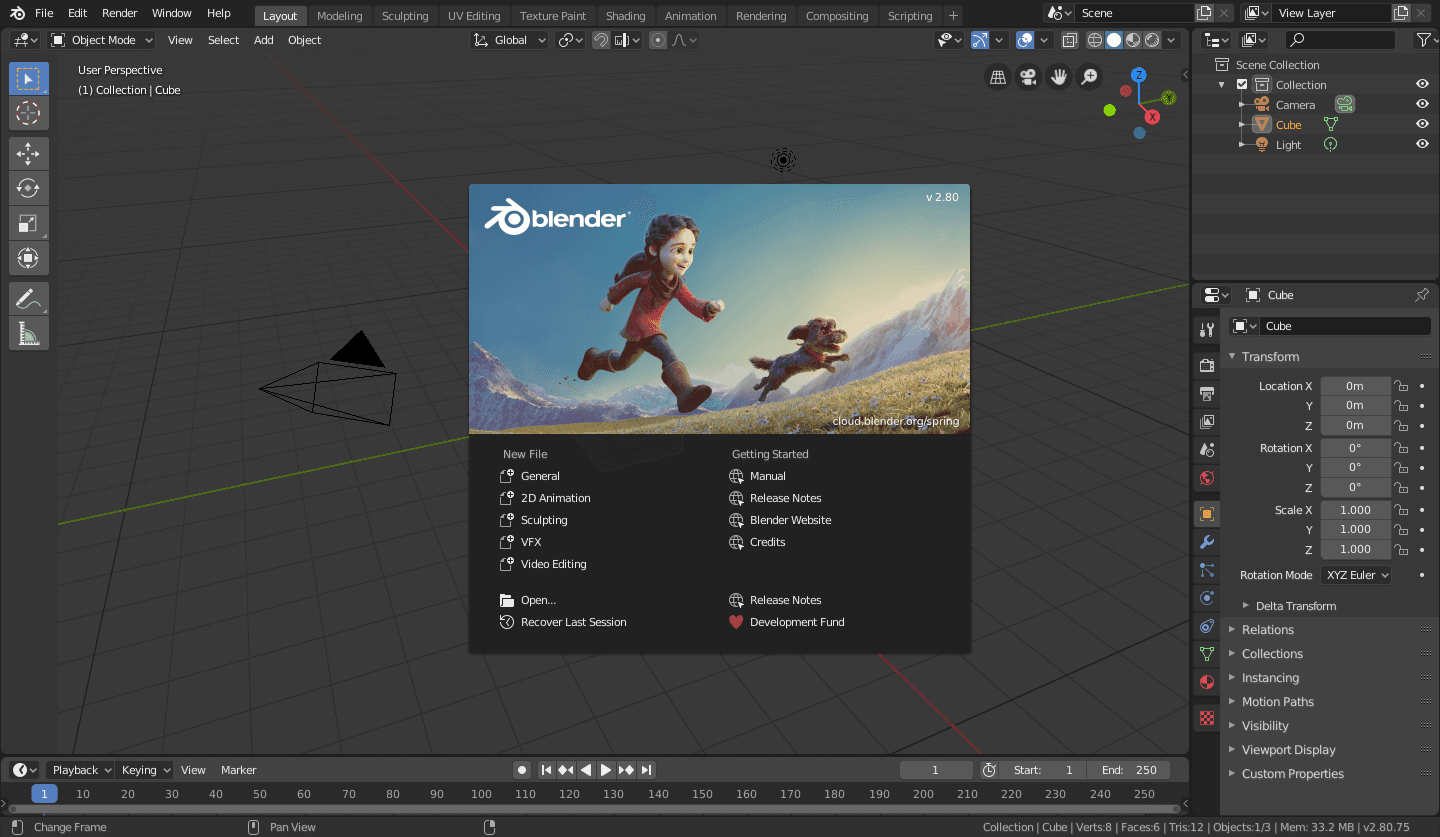Open the Render menu
The image size is (1440, 837).
click(x=120, y=13)
